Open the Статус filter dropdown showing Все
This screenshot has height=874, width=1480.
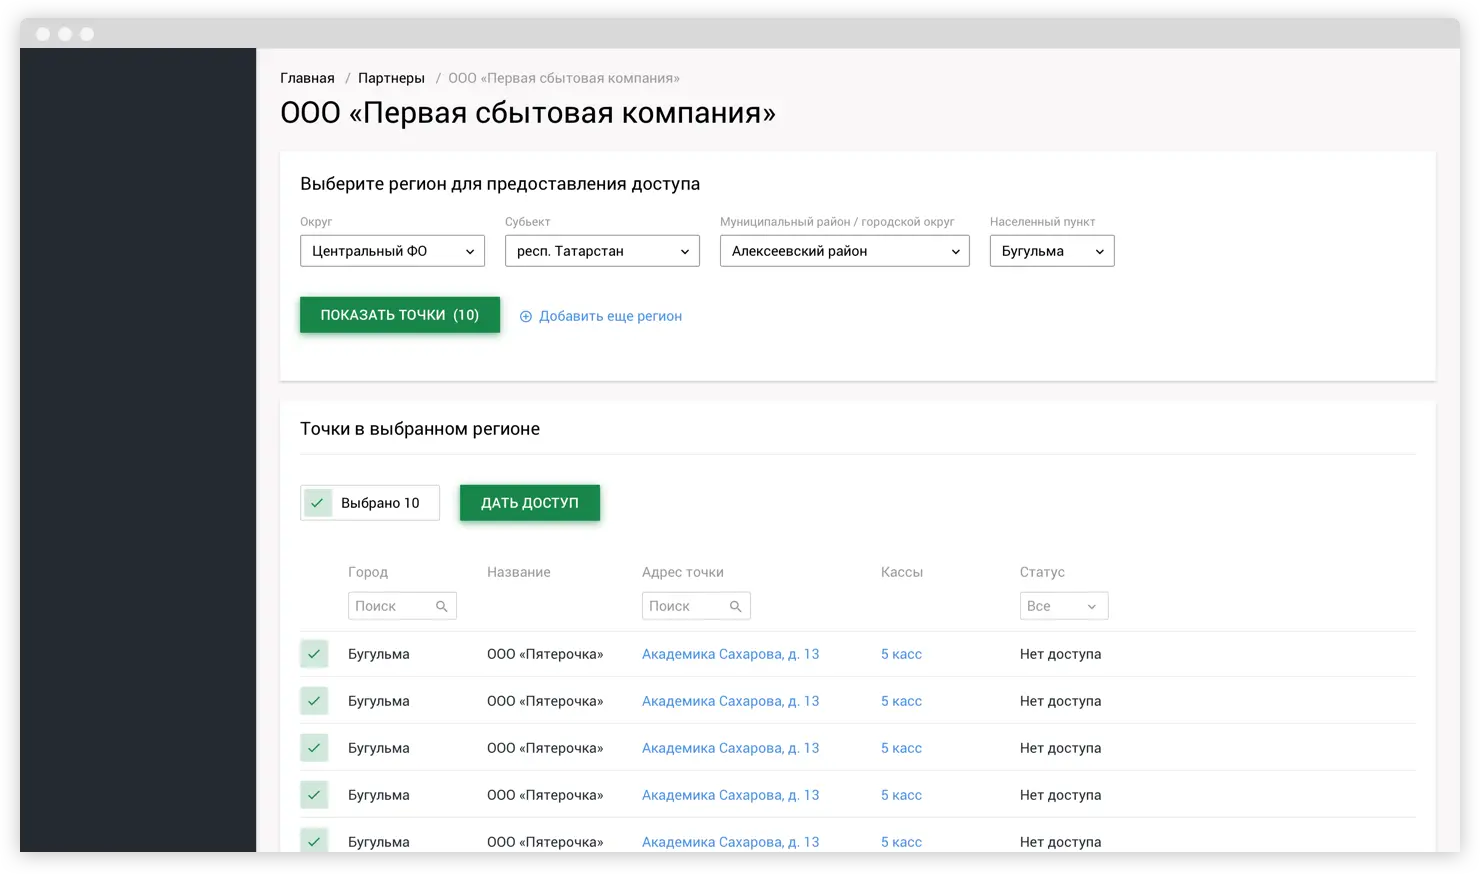[1064, 606]
